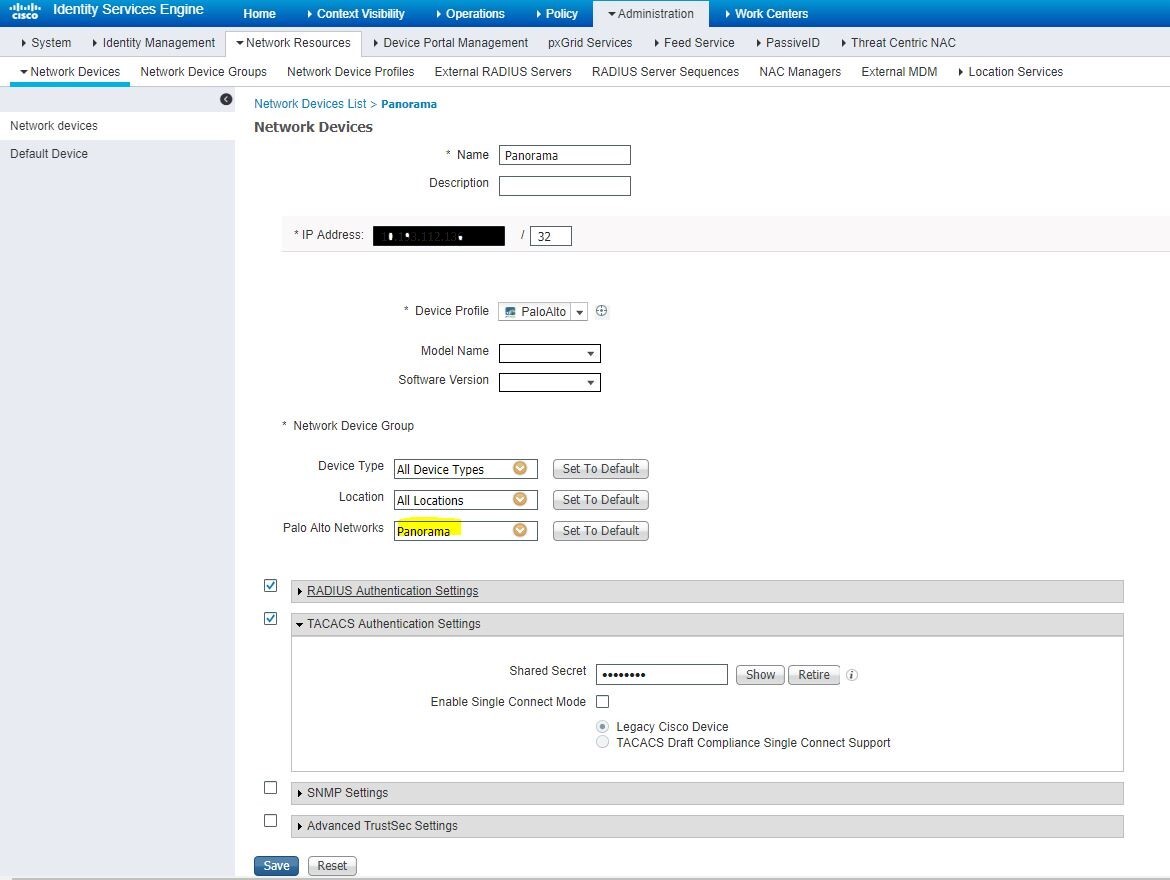Click the Device Profile settings gear icon
Screen dimensions: 1170x880
(602, 311)
